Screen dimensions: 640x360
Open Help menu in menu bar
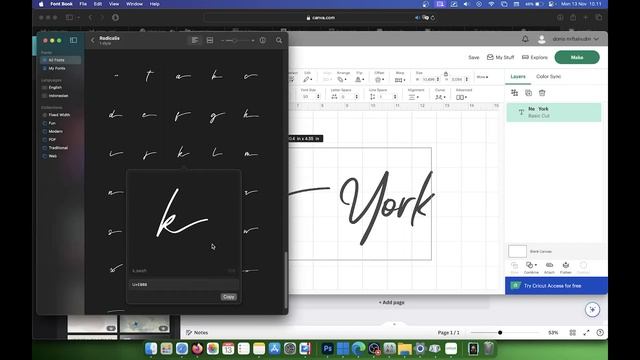tap(155, 4)
